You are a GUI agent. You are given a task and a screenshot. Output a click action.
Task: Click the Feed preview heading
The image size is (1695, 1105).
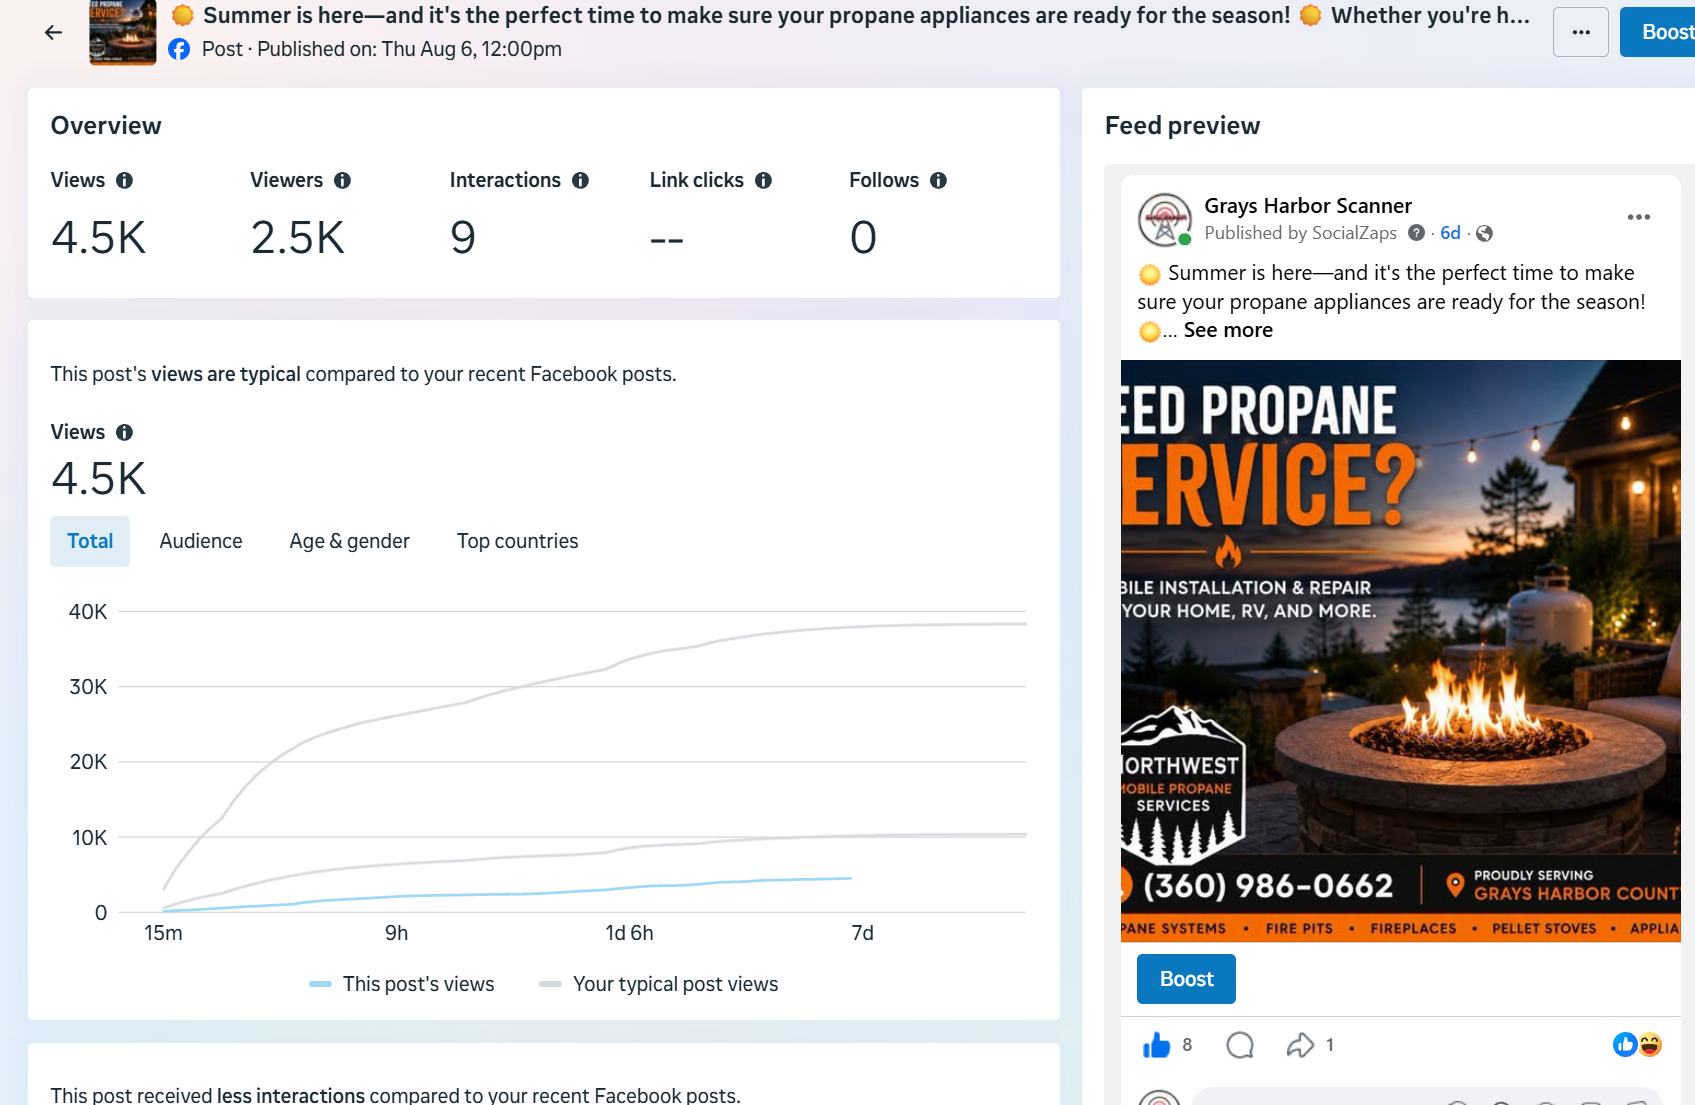pyautogui.click(x=1182, y=125)
